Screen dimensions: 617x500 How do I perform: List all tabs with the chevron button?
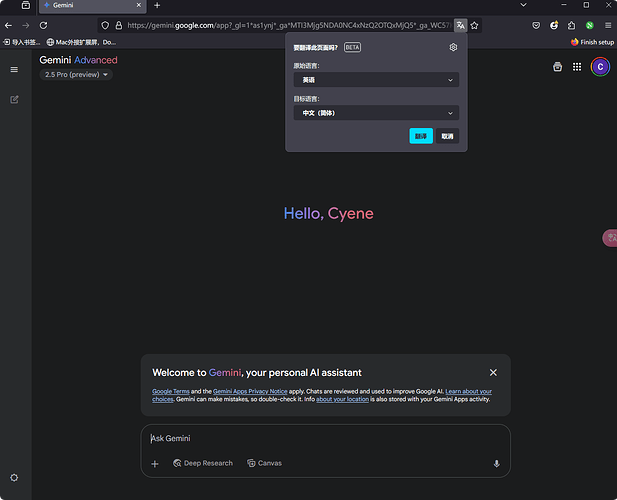click(523, 5)
